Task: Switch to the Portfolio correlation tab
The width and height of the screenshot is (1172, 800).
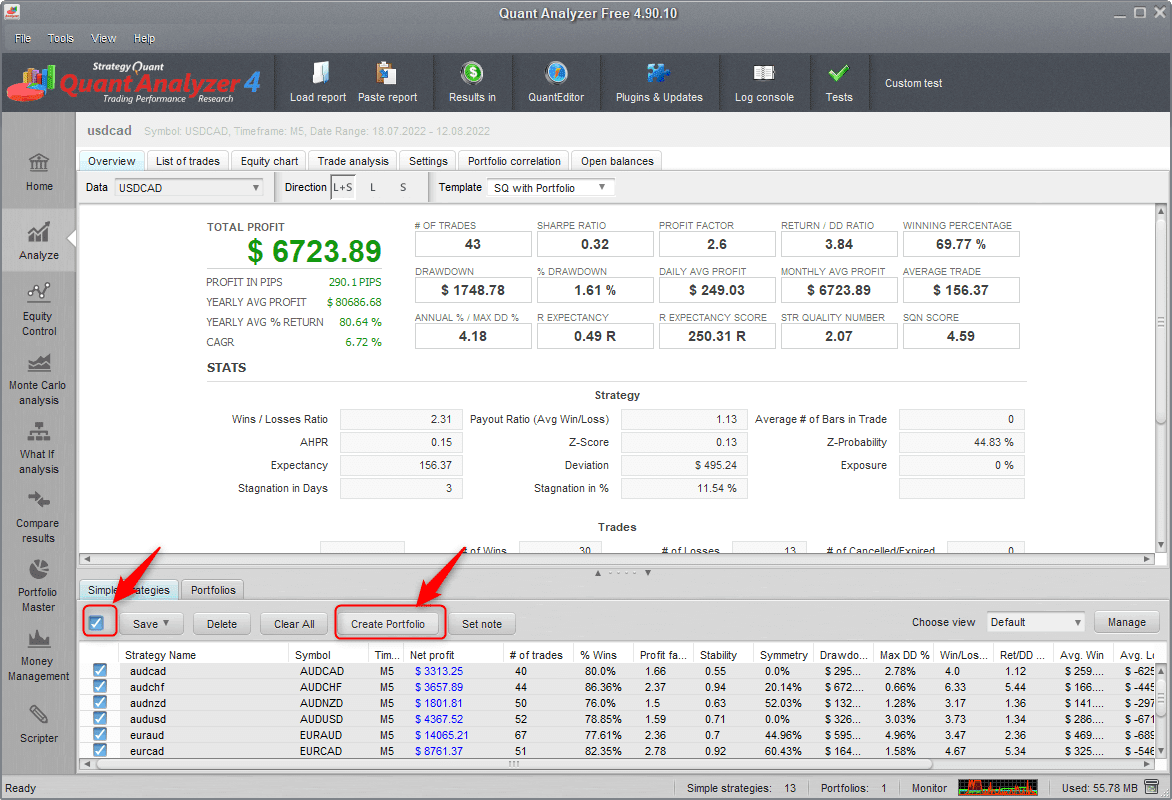Action: (x=514, y=161)
